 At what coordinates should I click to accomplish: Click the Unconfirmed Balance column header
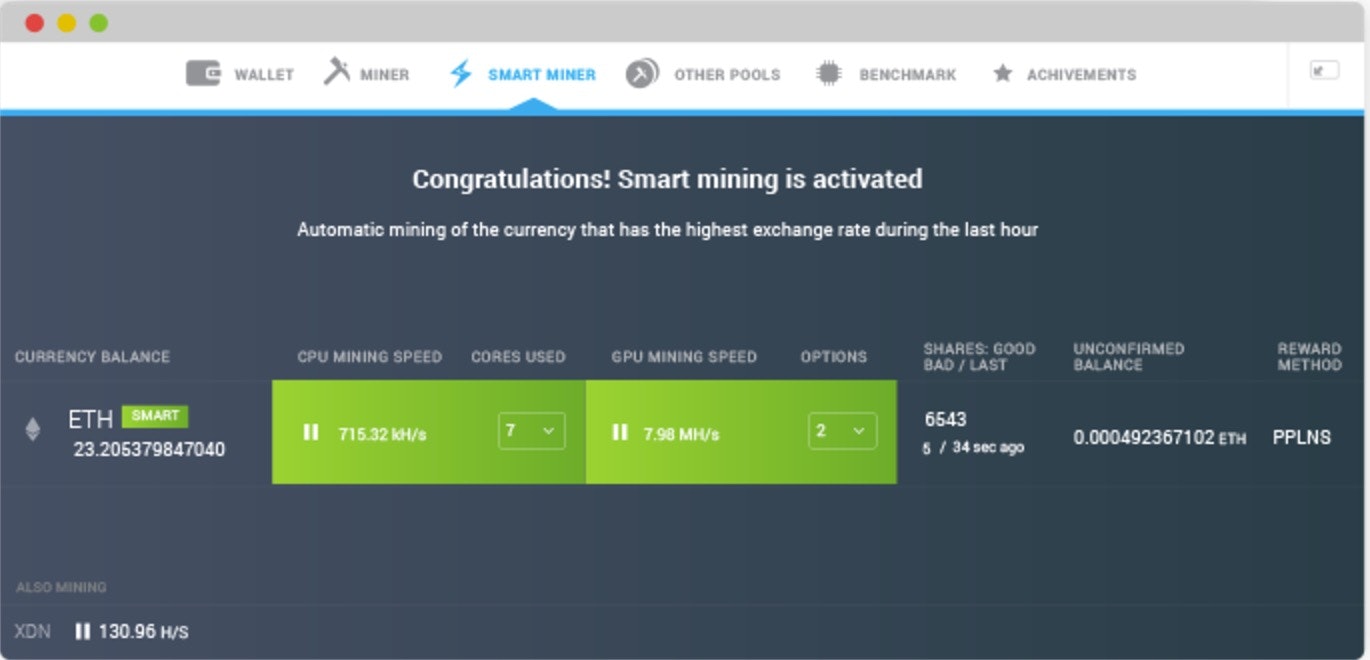coord(1129,357)
